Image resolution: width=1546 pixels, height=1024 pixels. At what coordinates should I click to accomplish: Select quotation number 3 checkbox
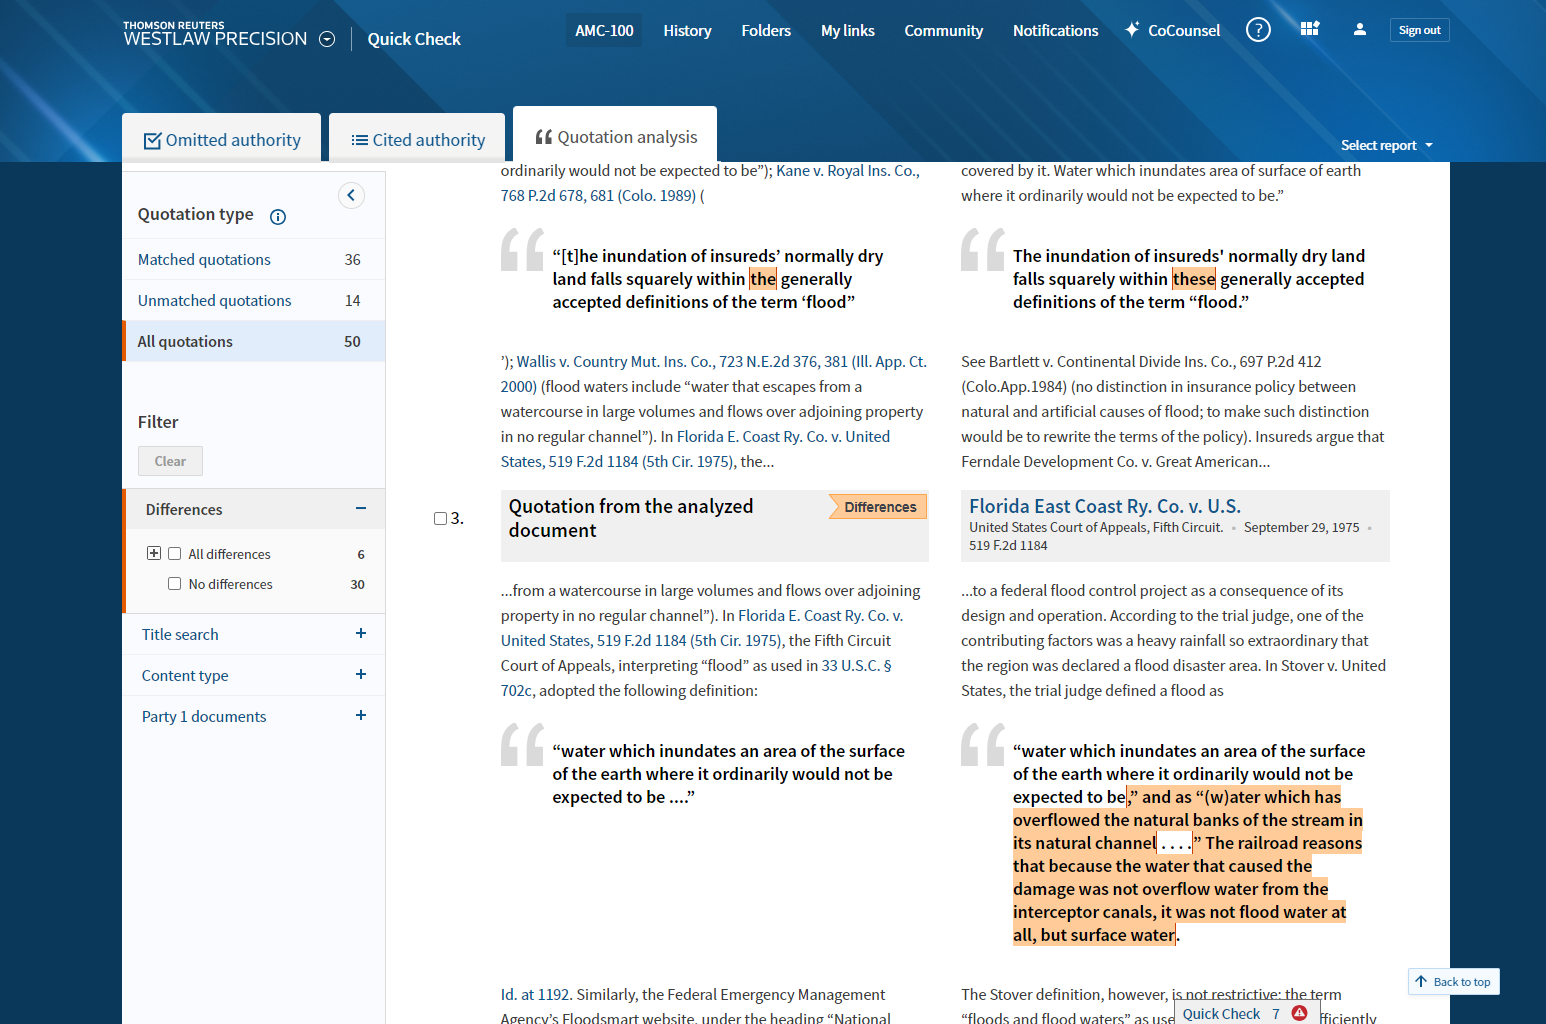coord(440,518)
